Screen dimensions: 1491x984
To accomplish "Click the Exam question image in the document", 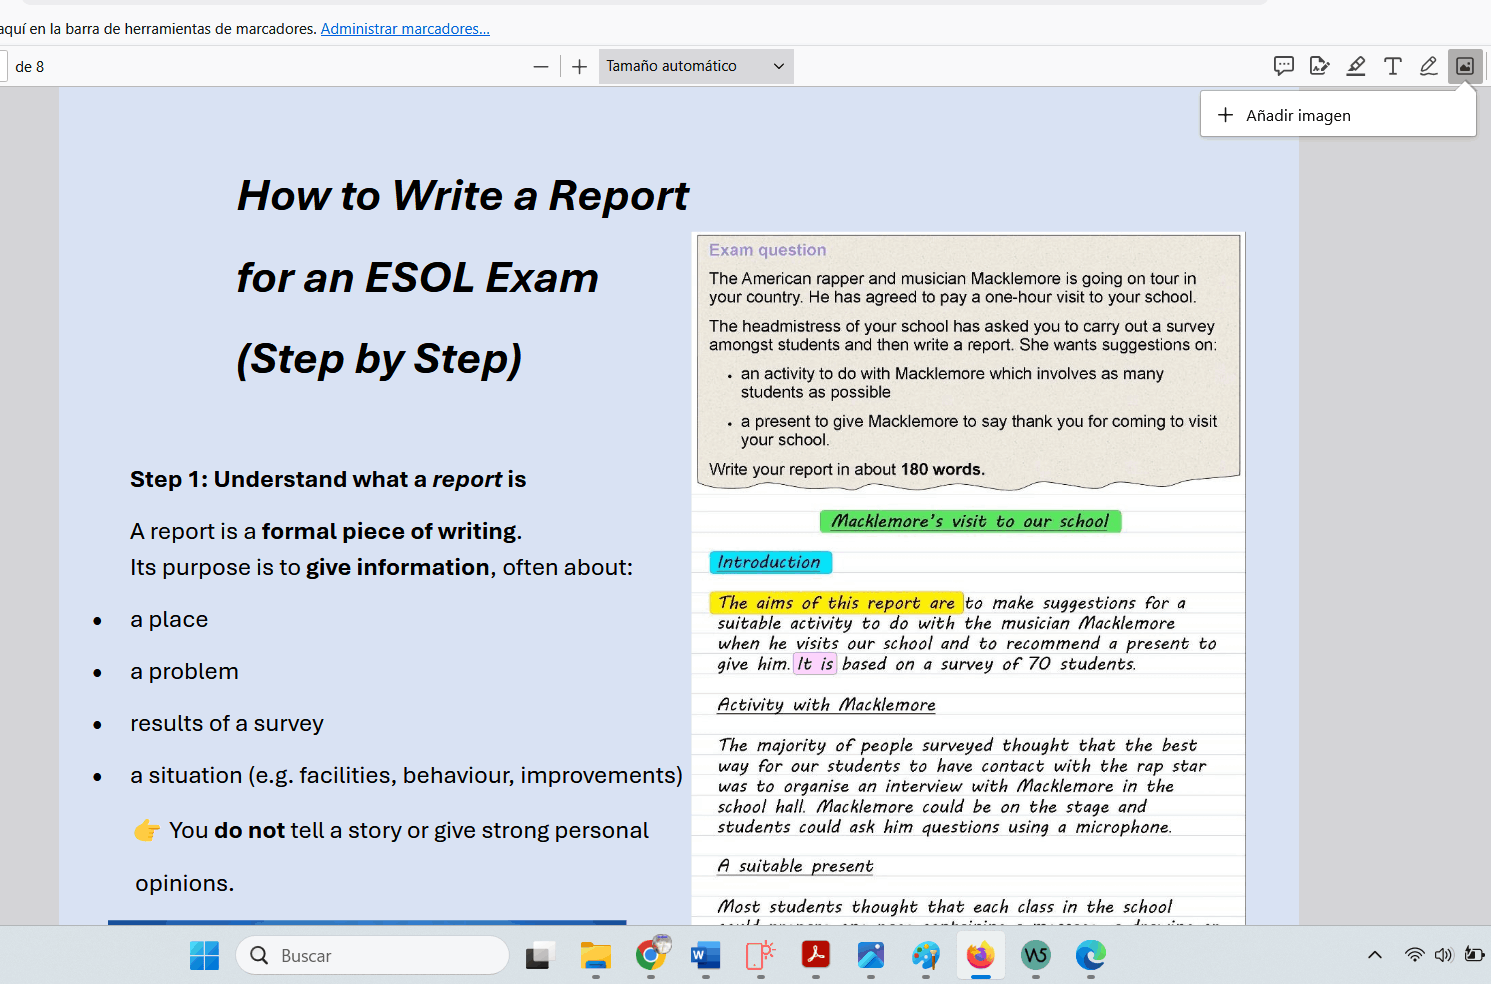I will coord(968,360).
